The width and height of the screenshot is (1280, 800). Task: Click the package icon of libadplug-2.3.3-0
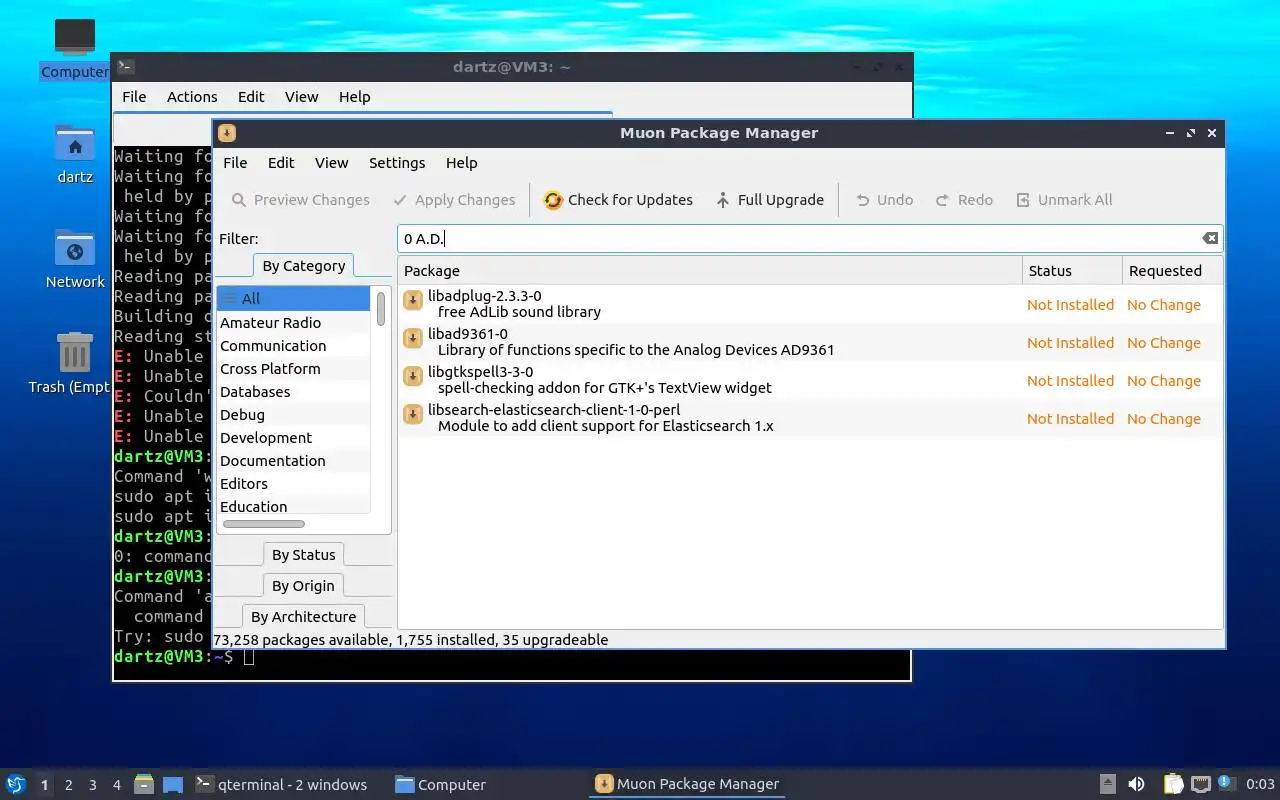point(412,301)
